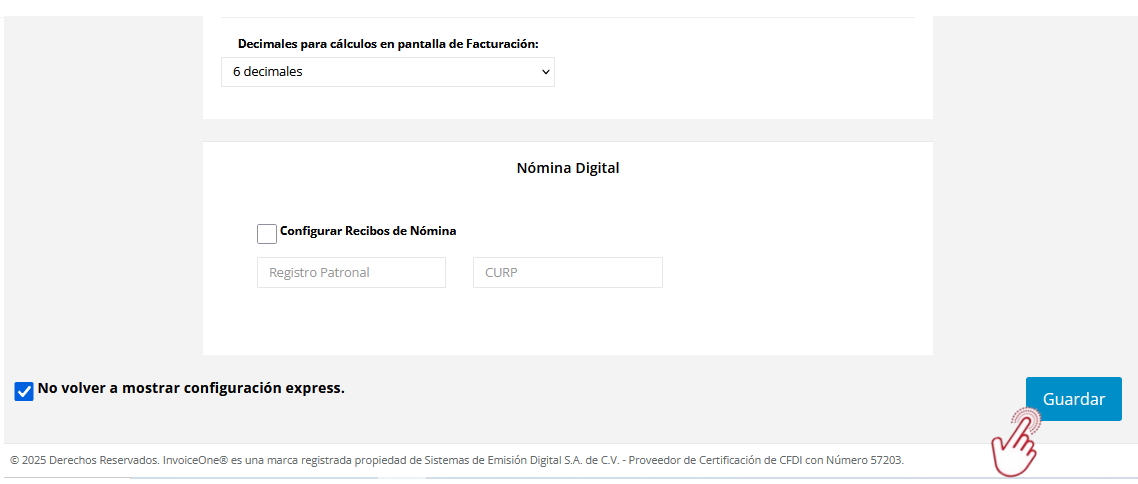
Task: Click the "Facturación:" word in decimals label
Action: pos(503,44)
